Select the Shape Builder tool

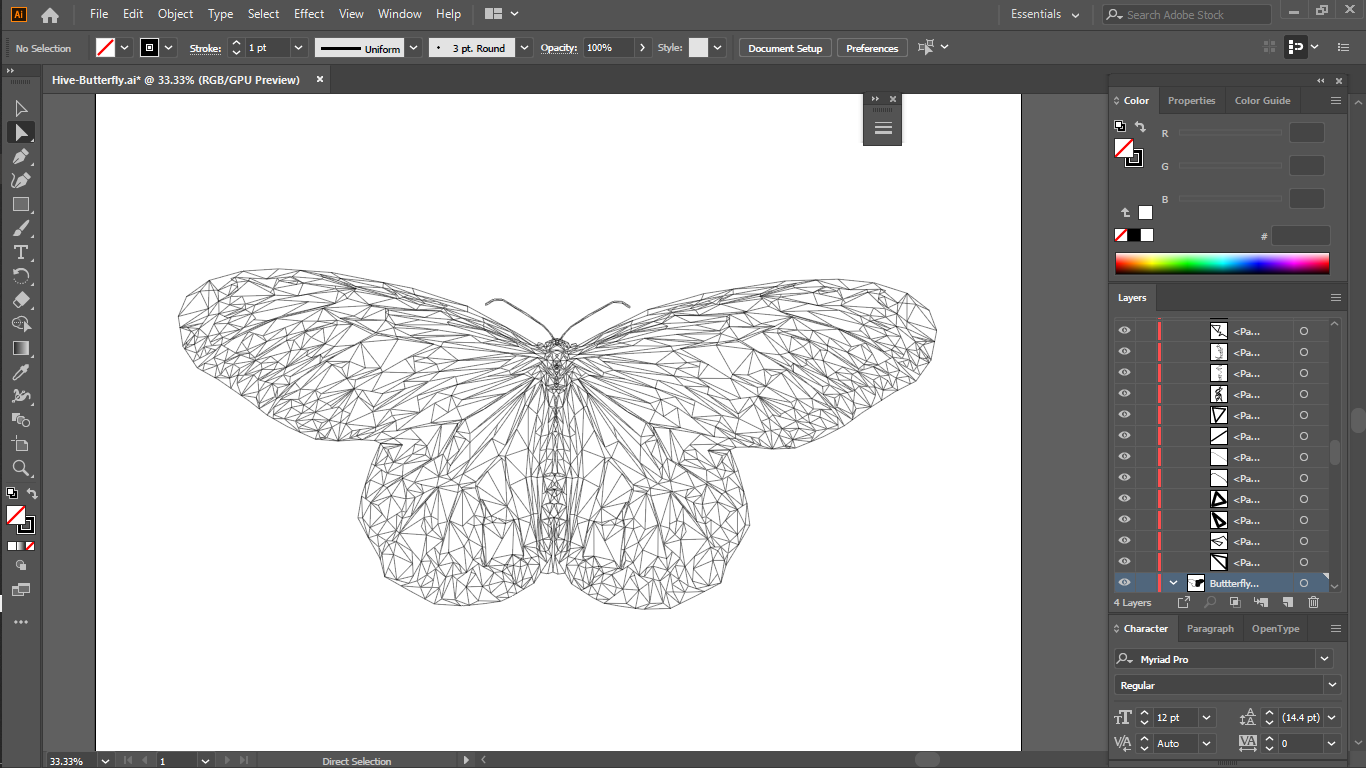click(21, 324)
